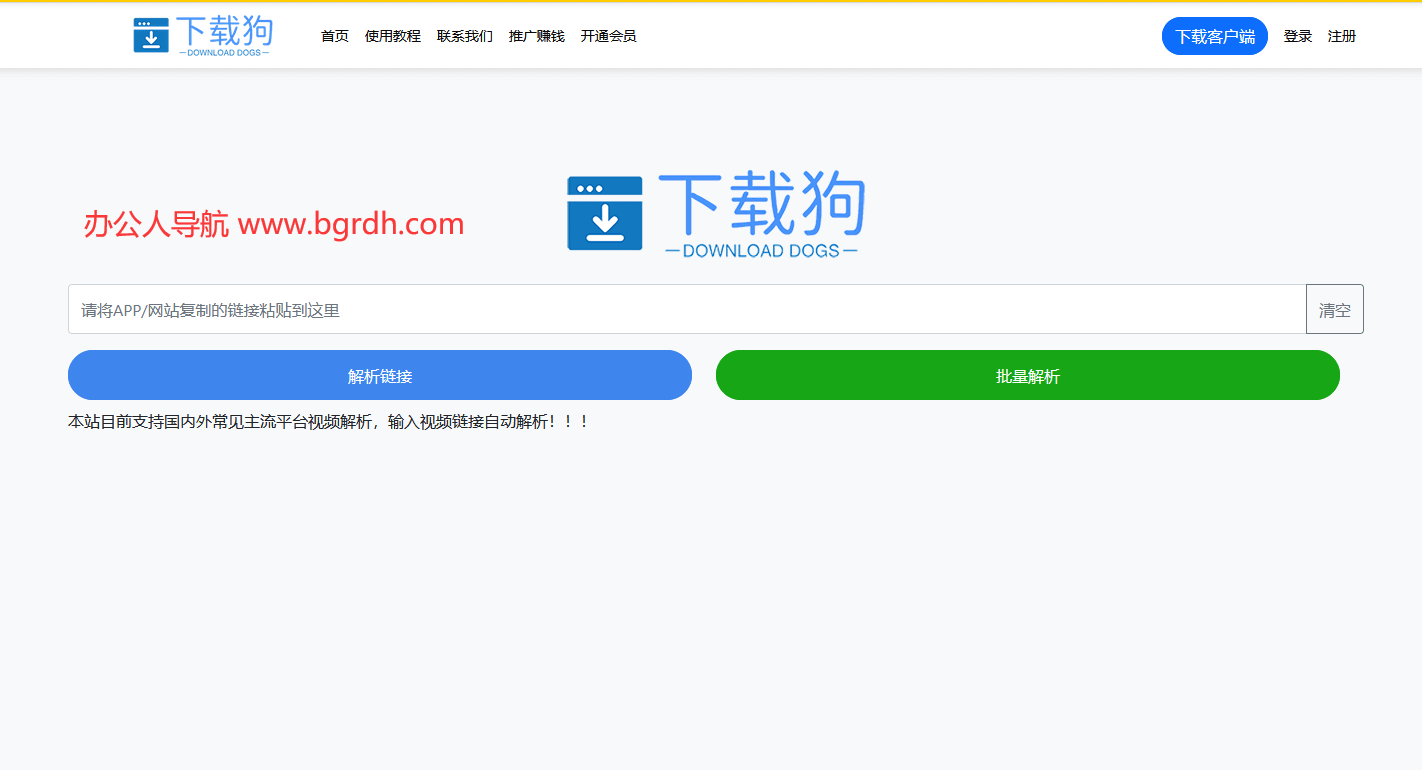The width and height of the screenshot is (1422, 770).
Task: Select 开通会员 in the top navigation
Action: pos(608,36)
